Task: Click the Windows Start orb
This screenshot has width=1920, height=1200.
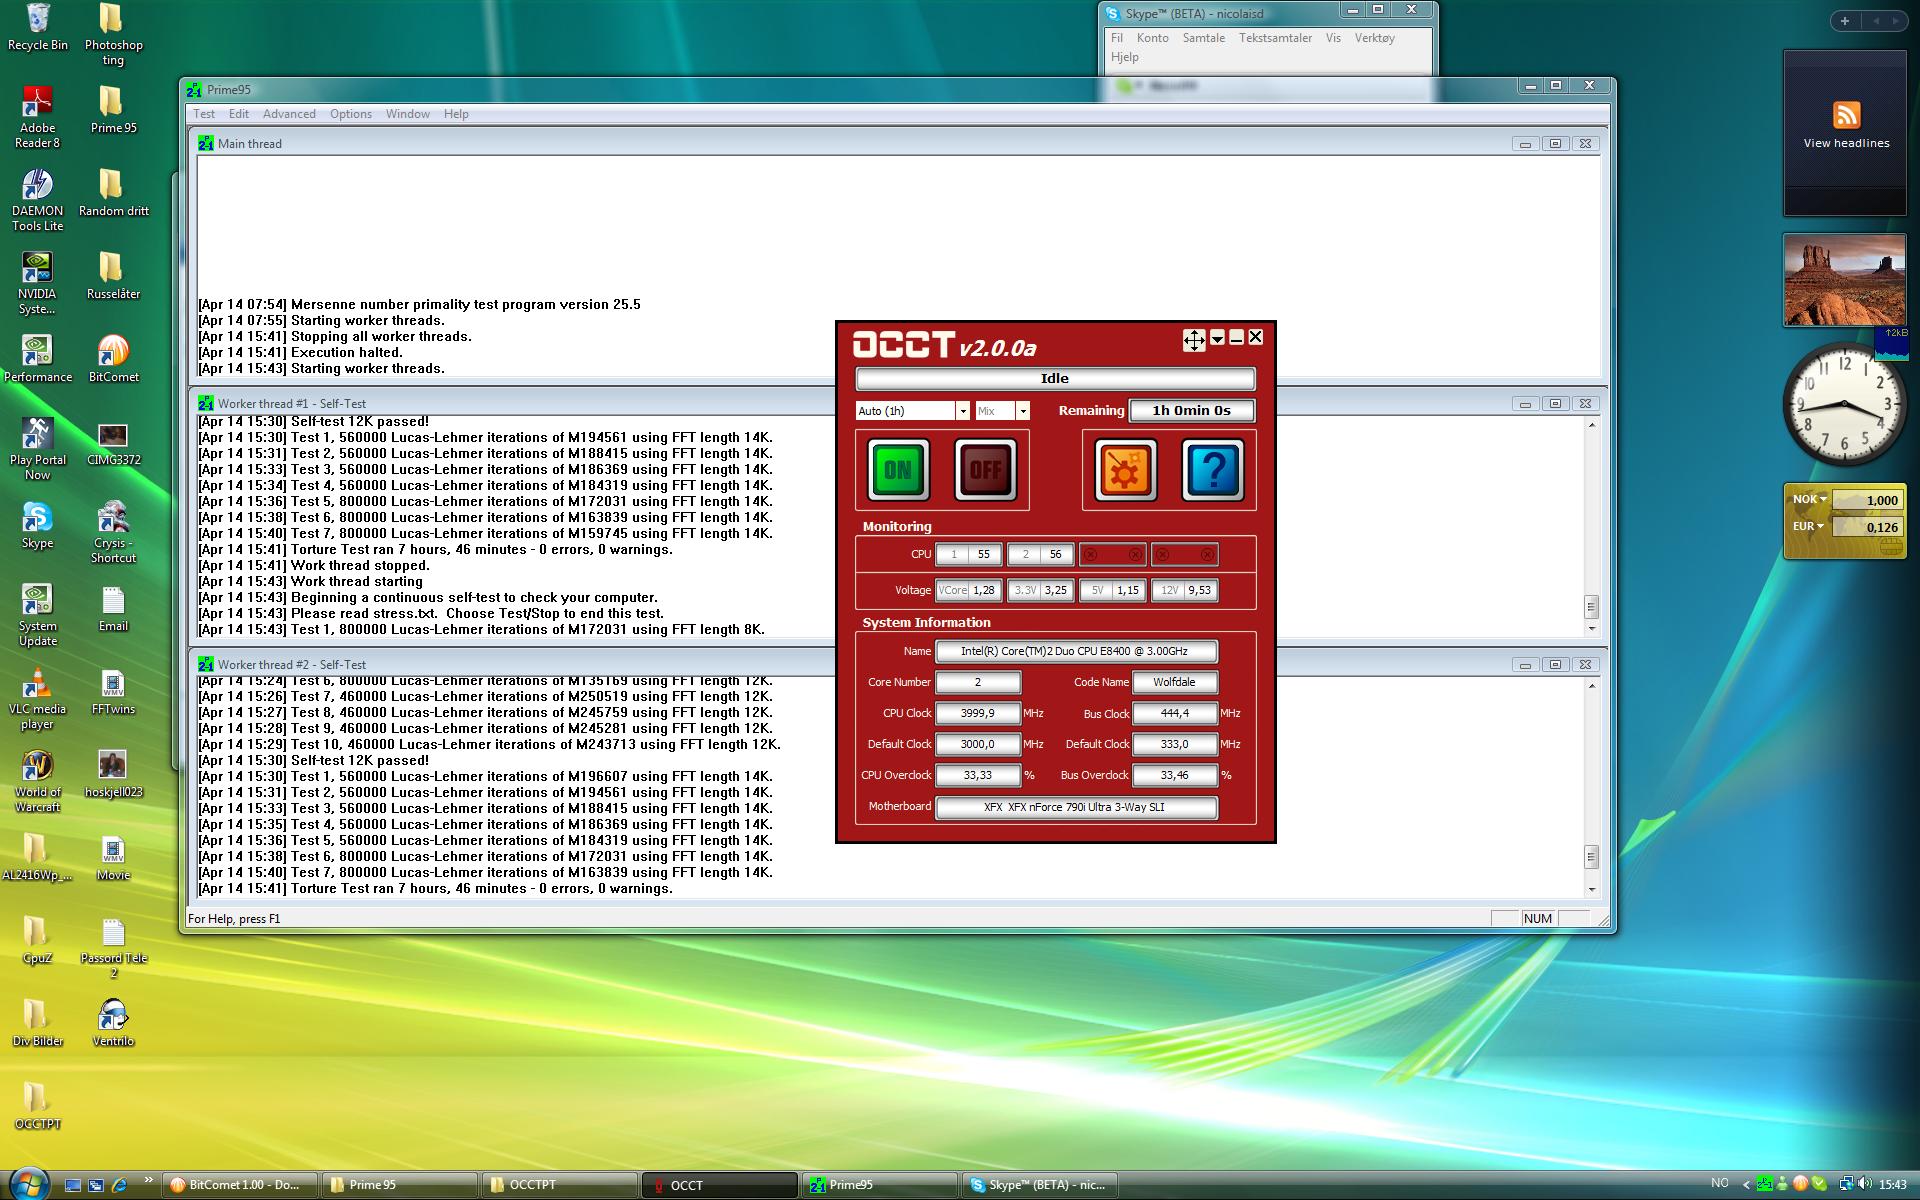Action: 28,1184
